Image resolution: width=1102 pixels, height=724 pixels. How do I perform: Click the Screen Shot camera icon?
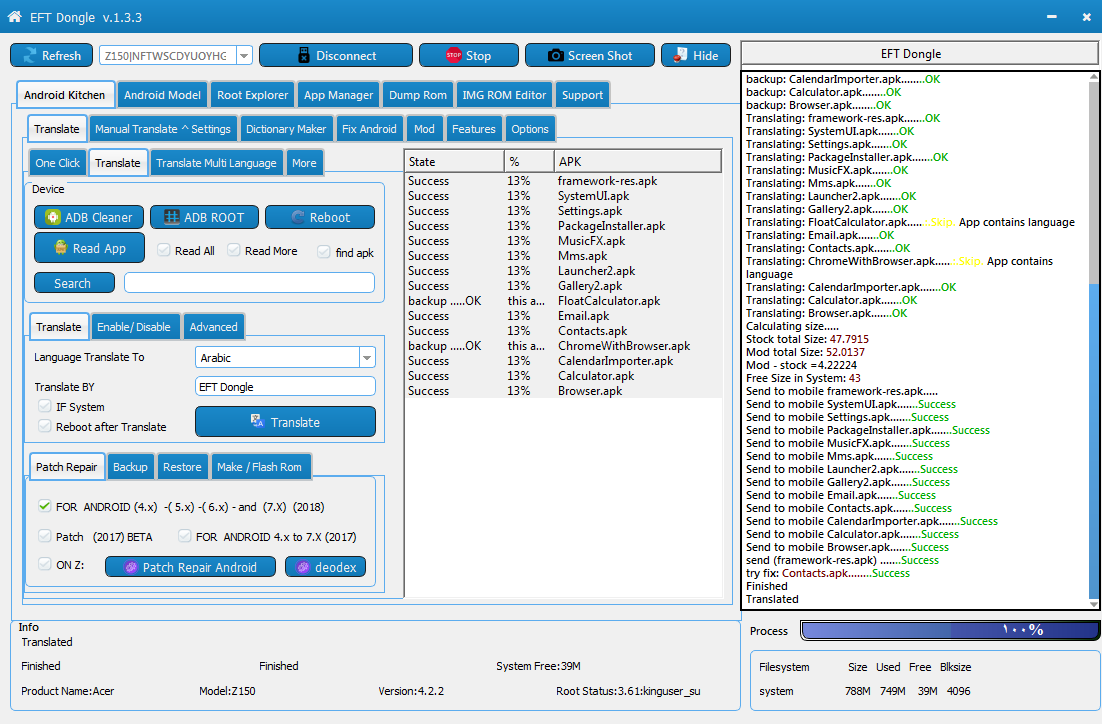(x=555, y=56)
